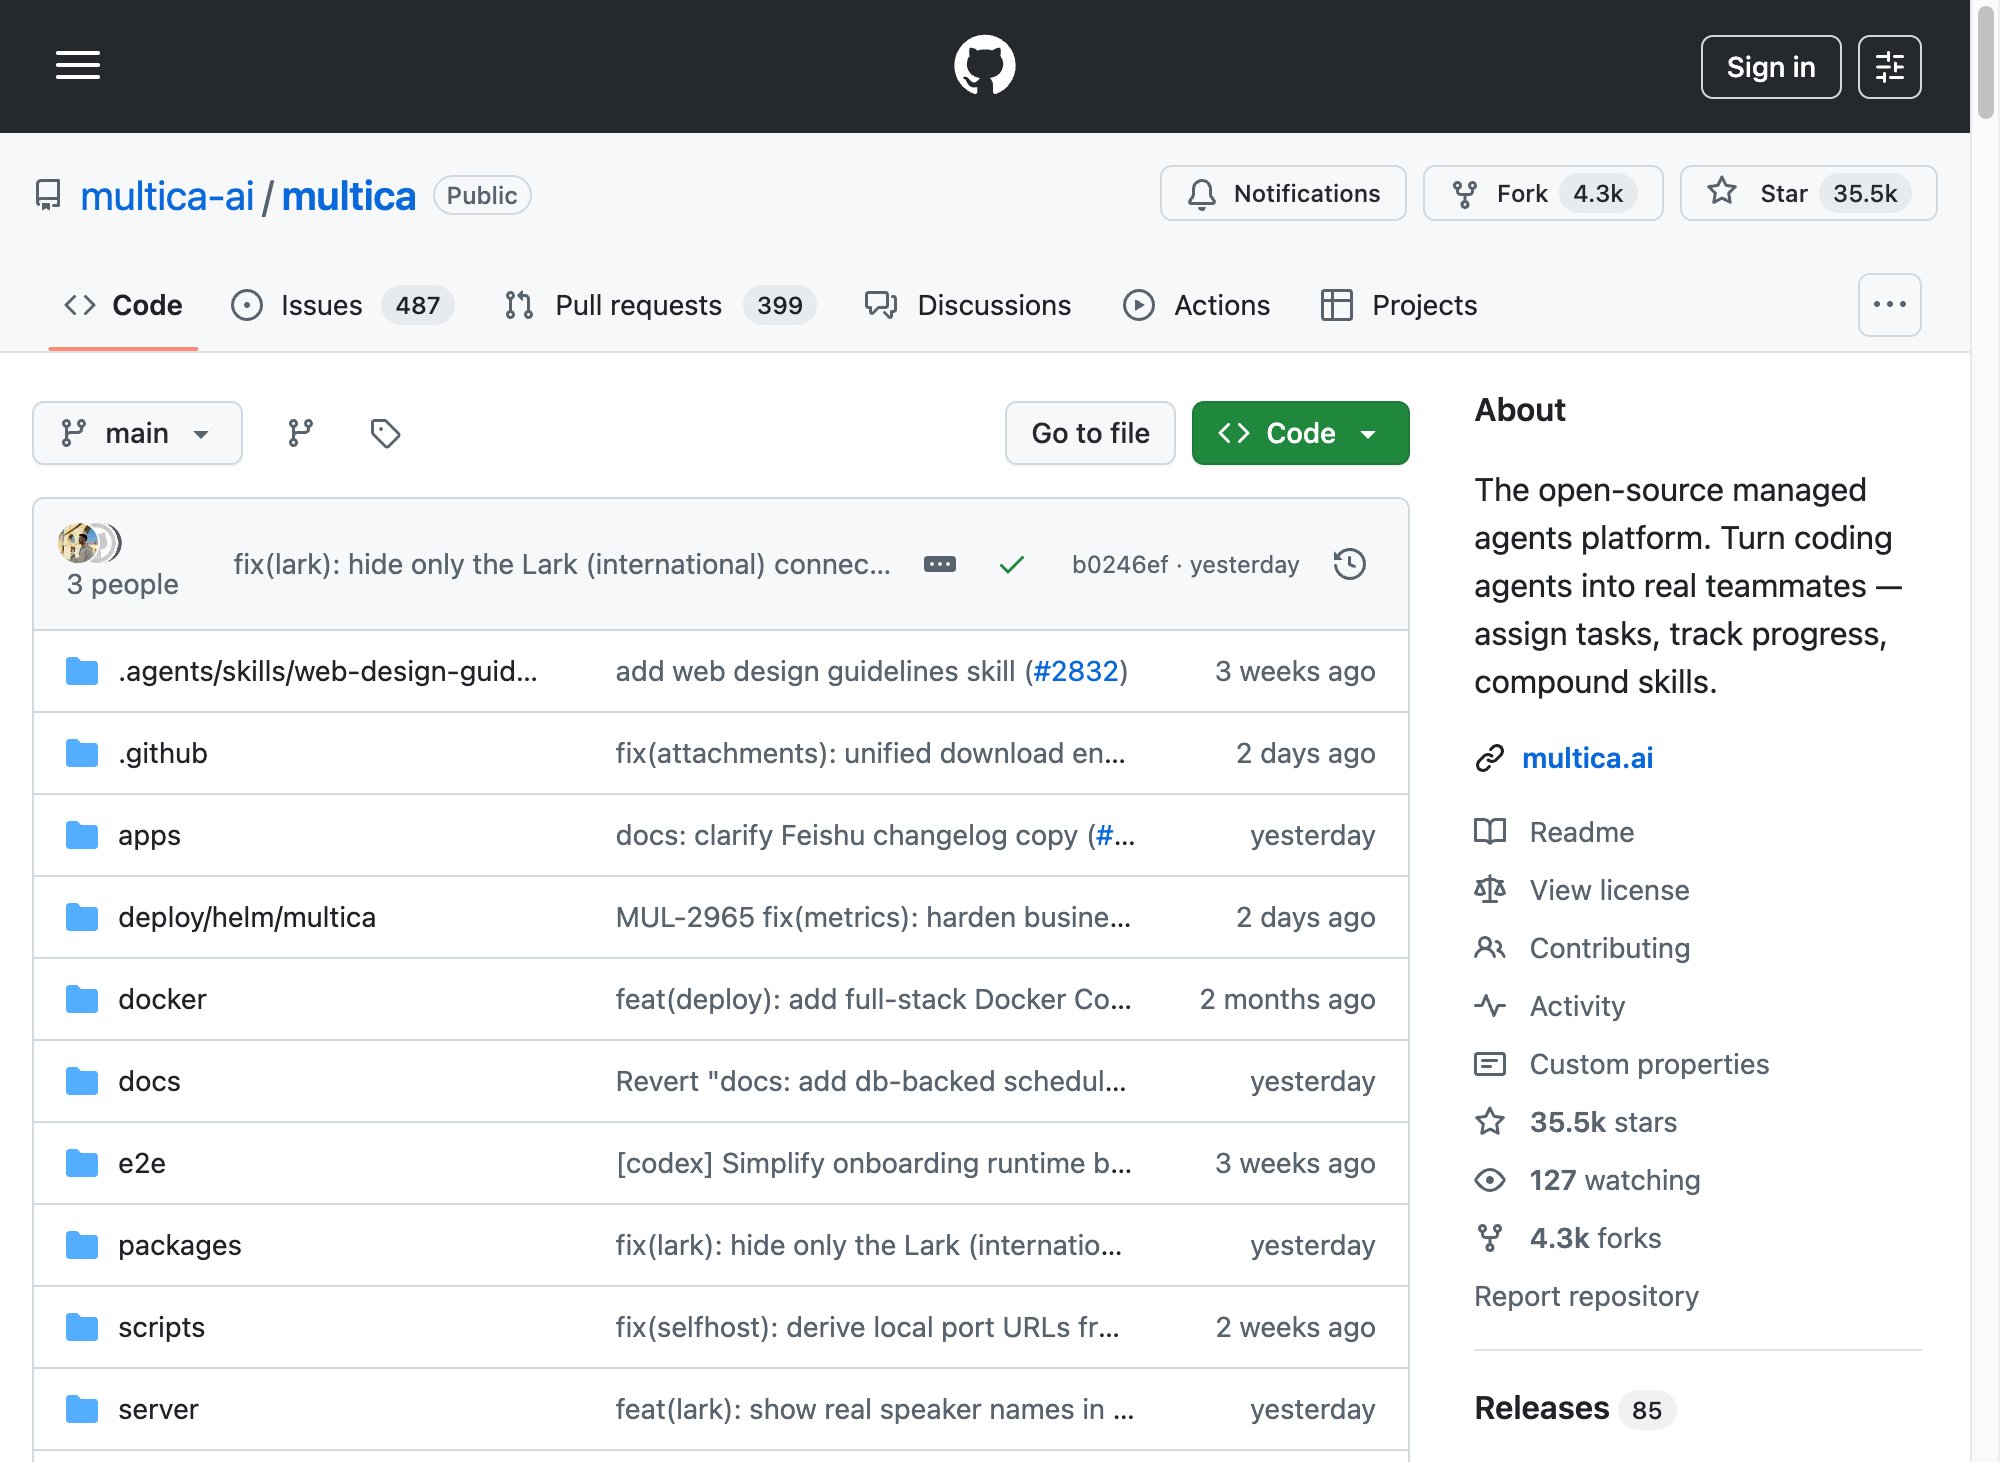Screen dimensions: 2000x1462
Task: Open pull request #2832 link
Action: [1075, 671]
